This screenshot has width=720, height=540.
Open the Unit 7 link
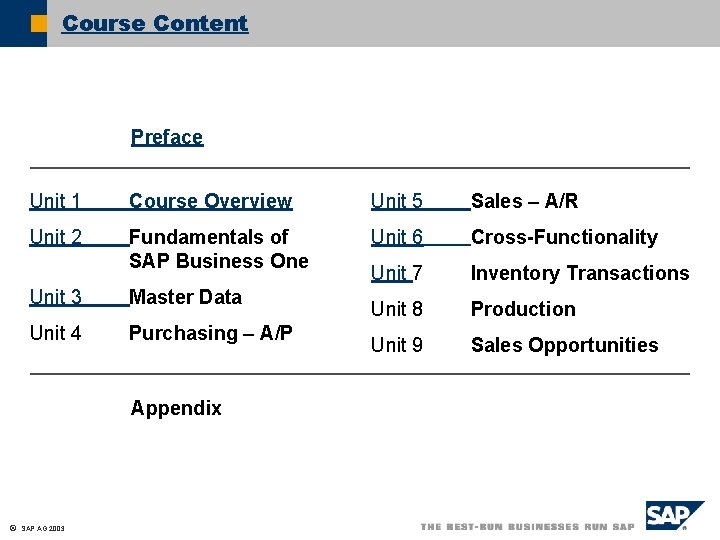click(x=397, y=273)
